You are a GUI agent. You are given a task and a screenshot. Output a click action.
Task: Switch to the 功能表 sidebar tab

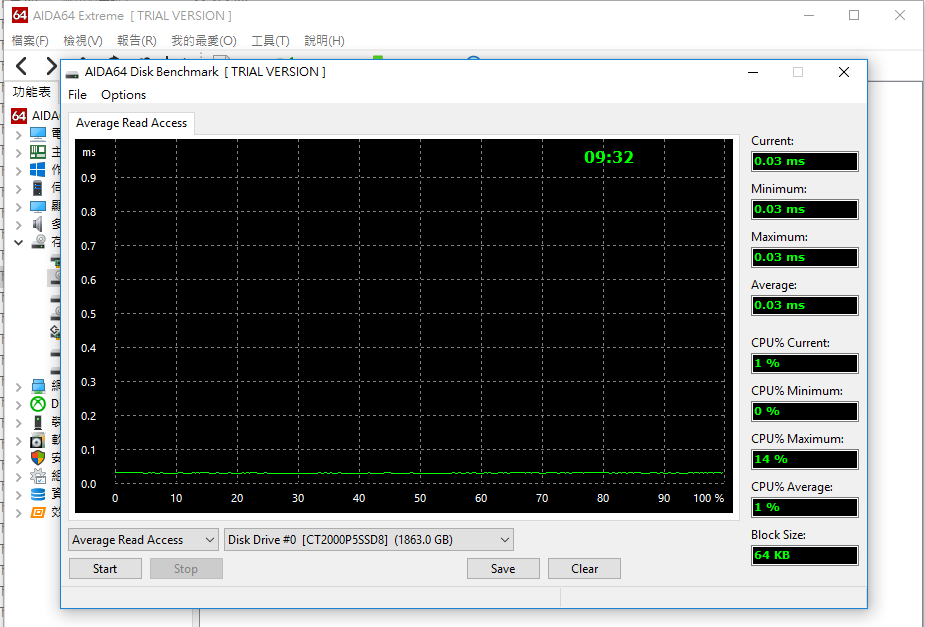click(32, 92)
